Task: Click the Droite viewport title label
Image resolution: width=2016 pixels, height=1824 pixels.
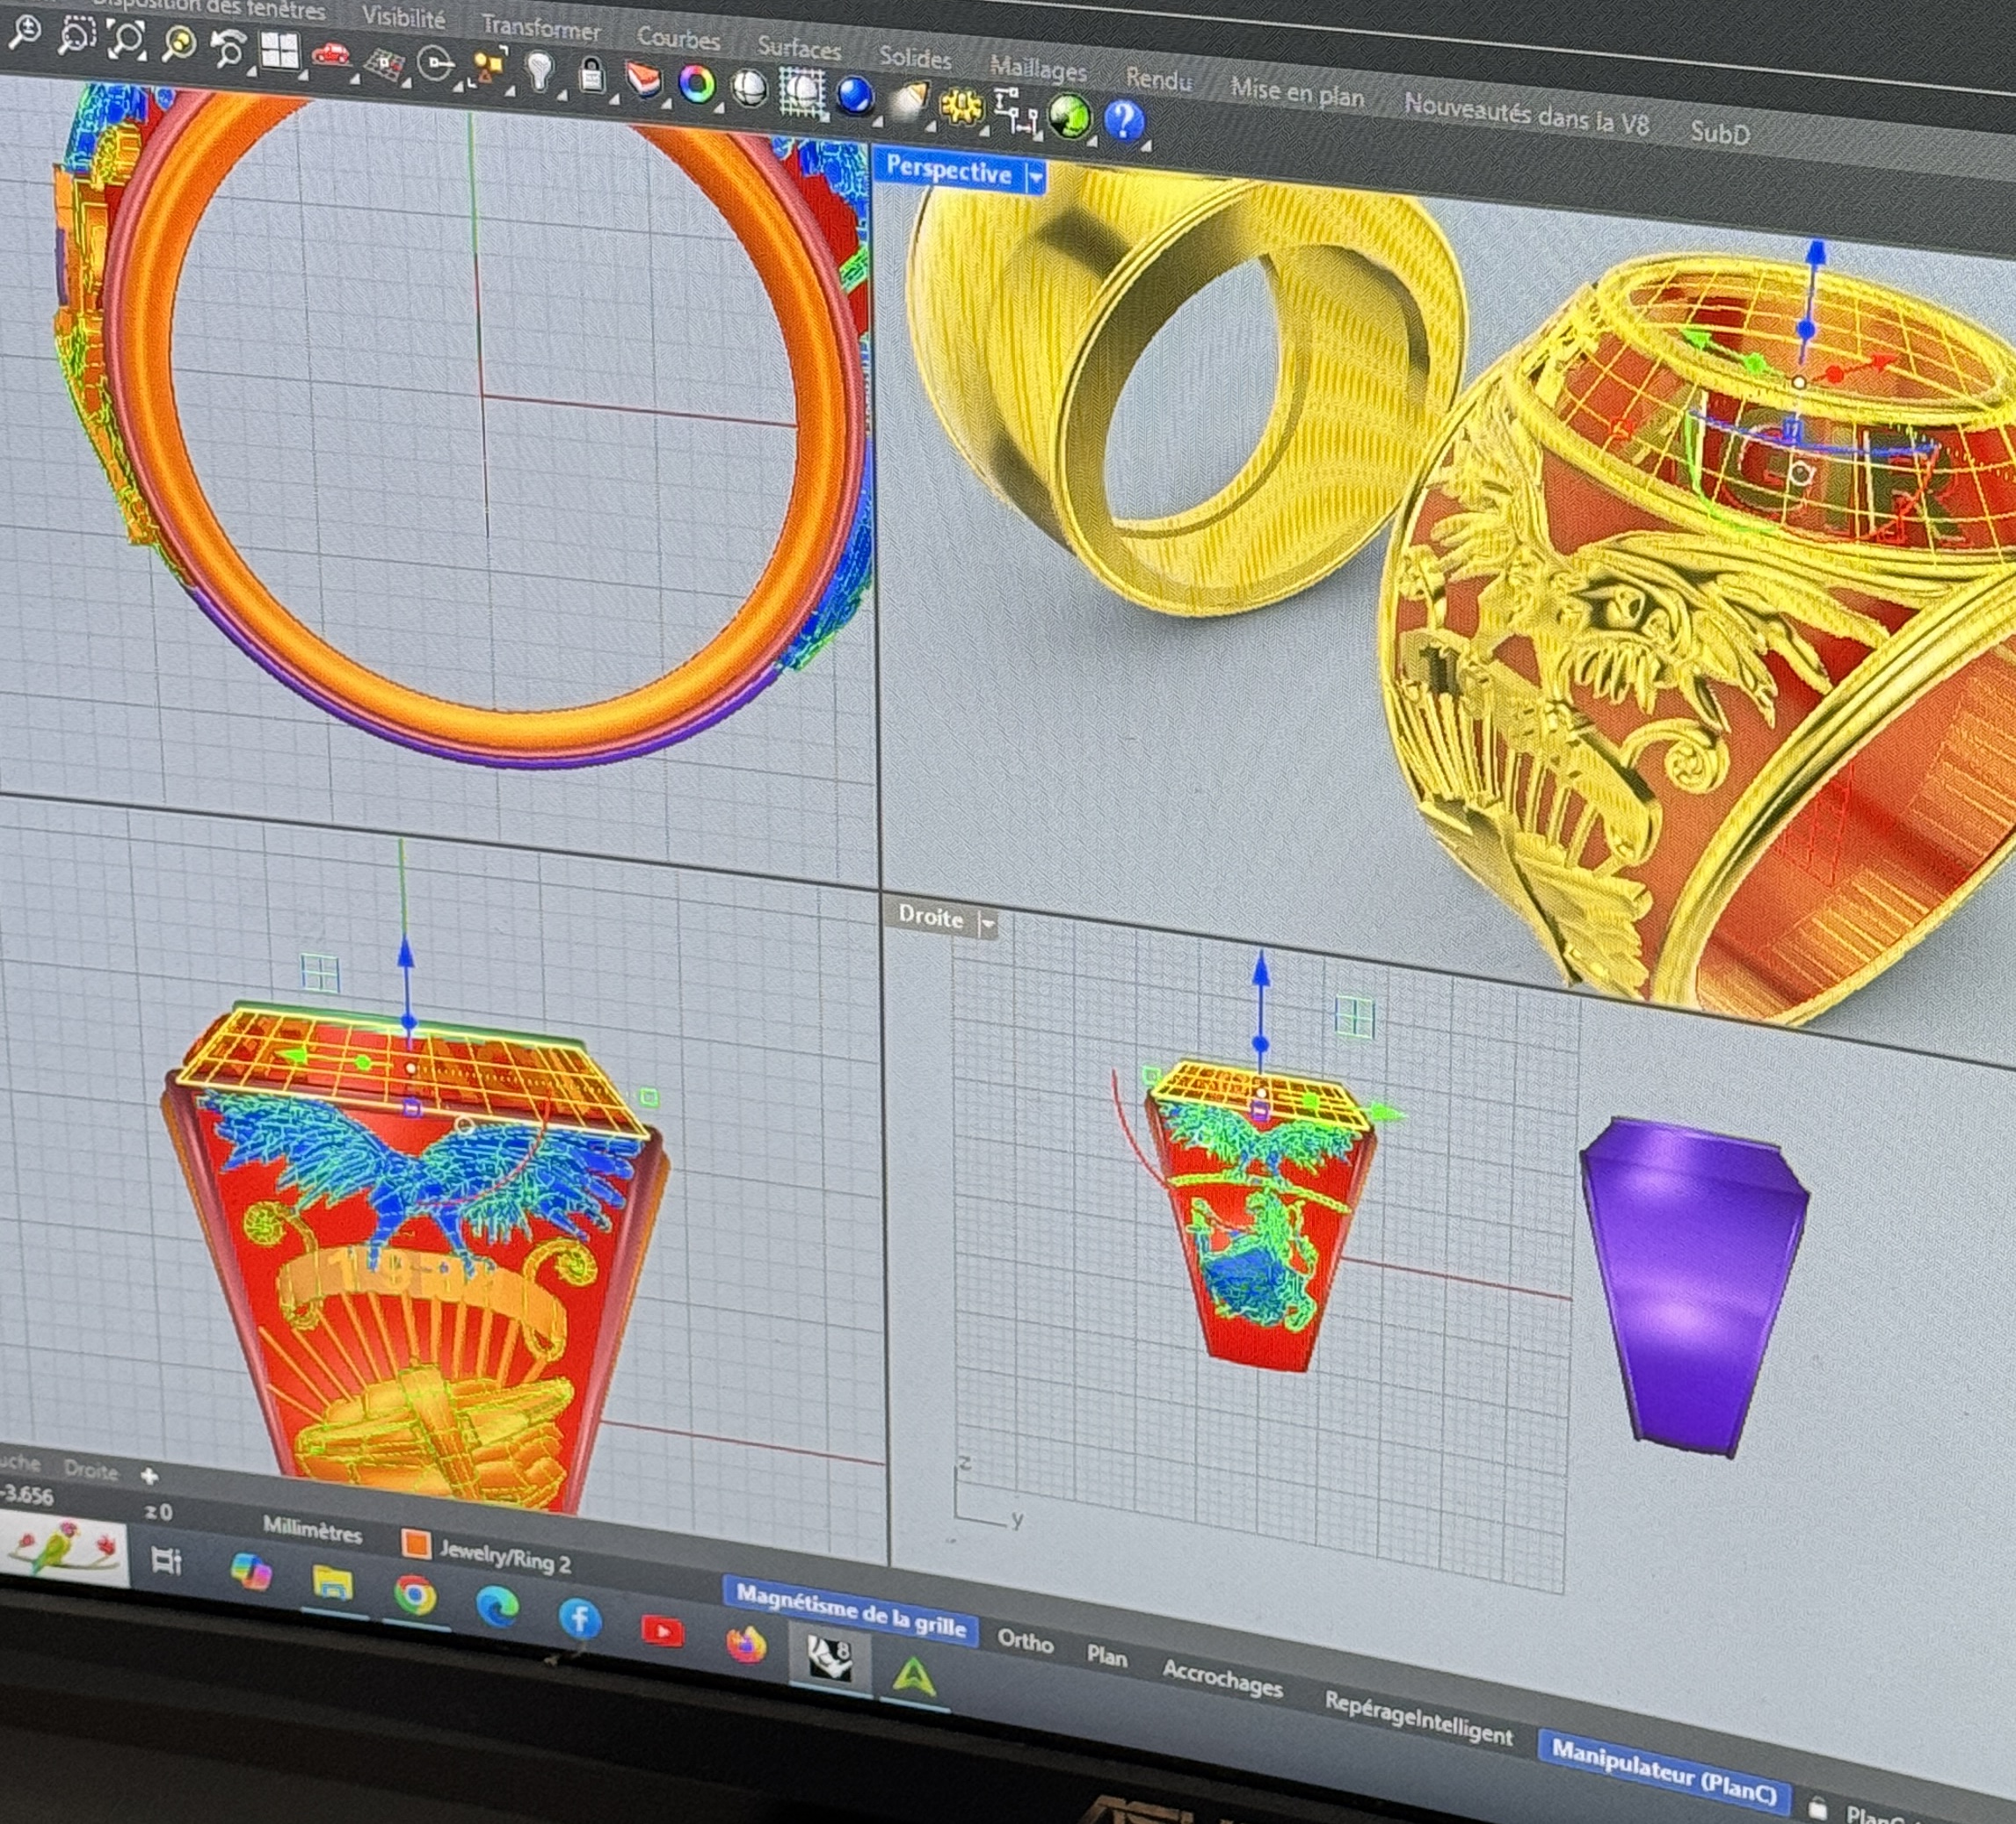Action: click(x=931, y=916)
